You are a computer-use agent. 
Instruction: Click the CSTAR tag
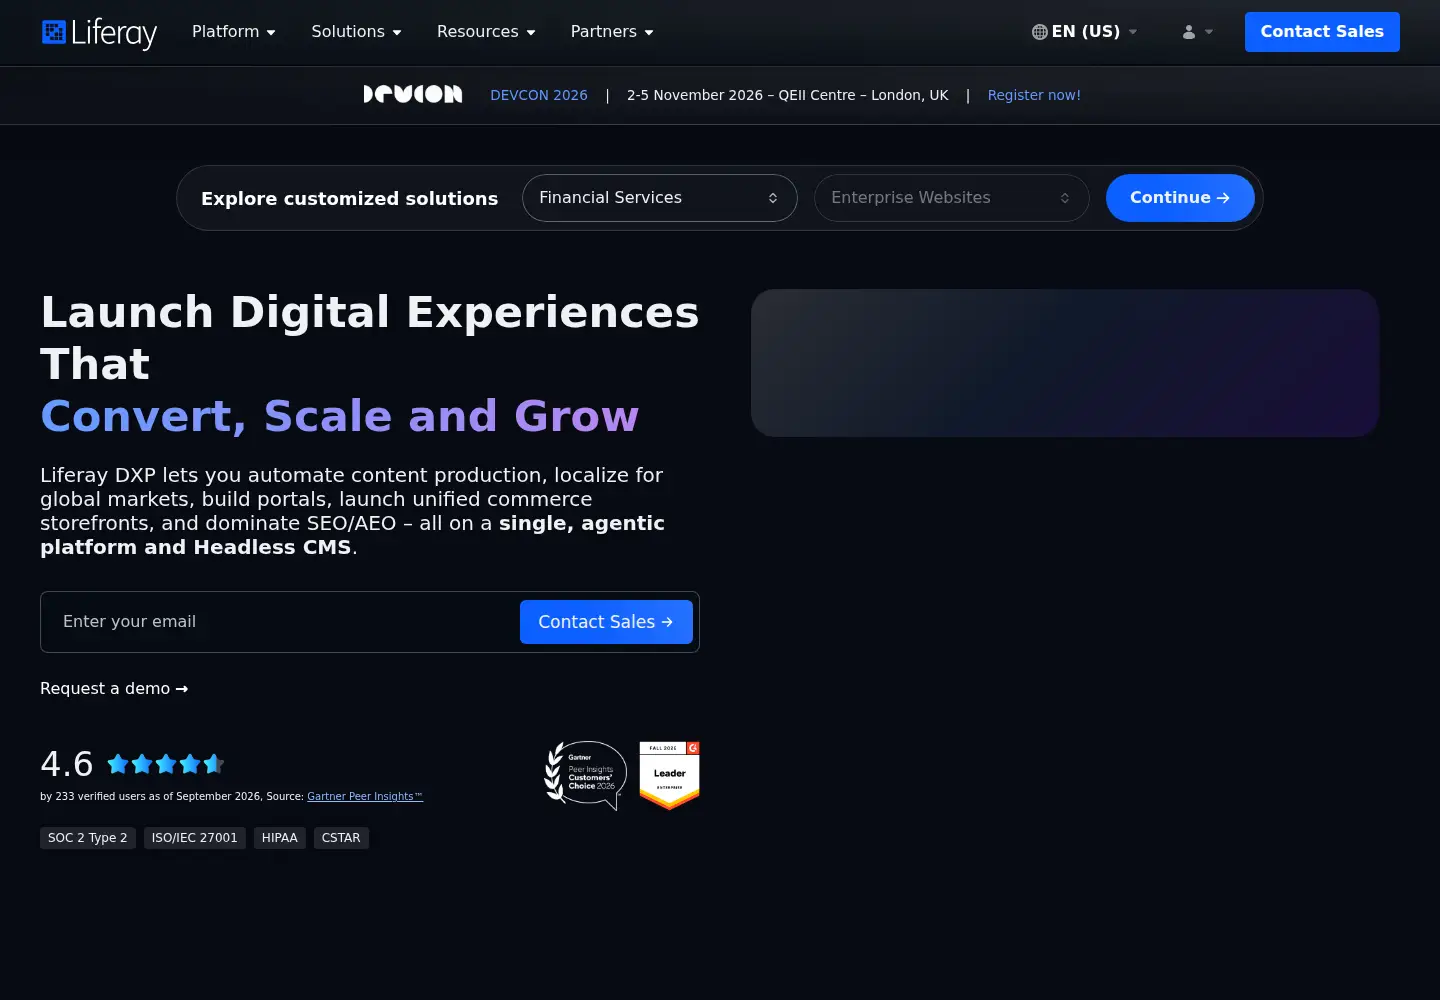[341, 838]
